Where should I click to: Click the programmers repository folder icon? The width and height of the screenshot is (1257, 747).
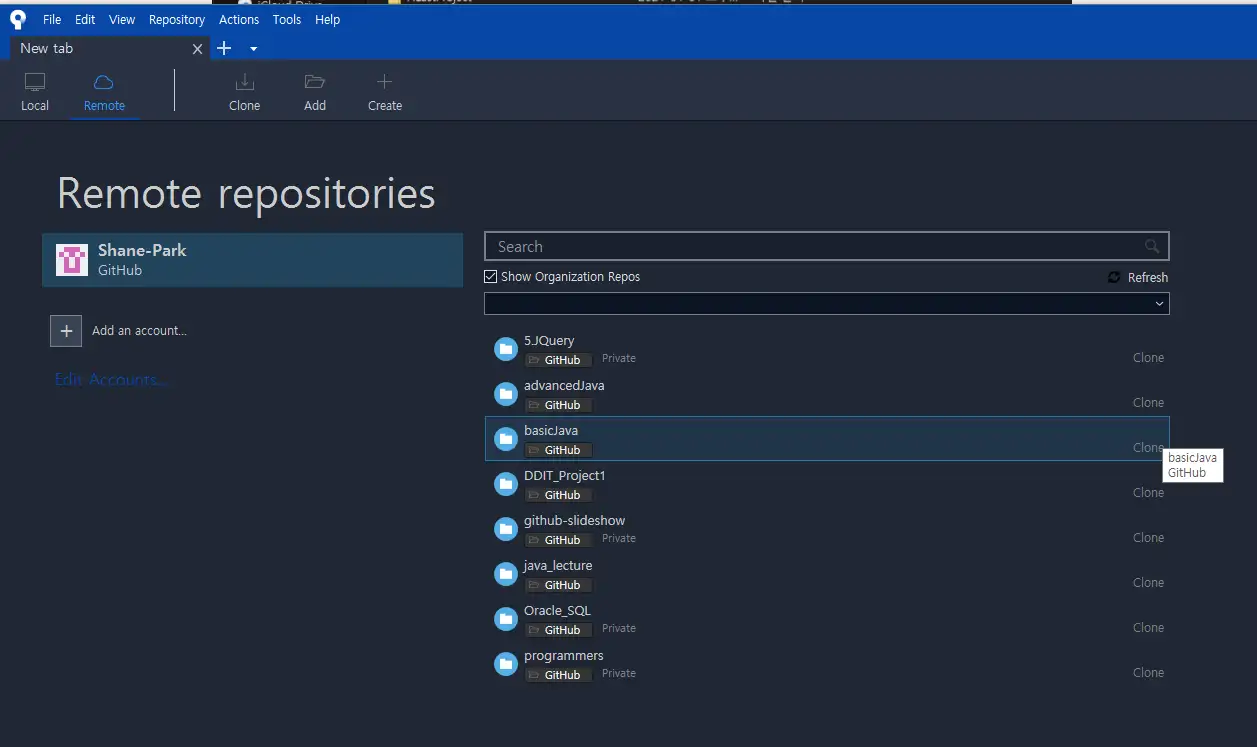tap(506, 664)
